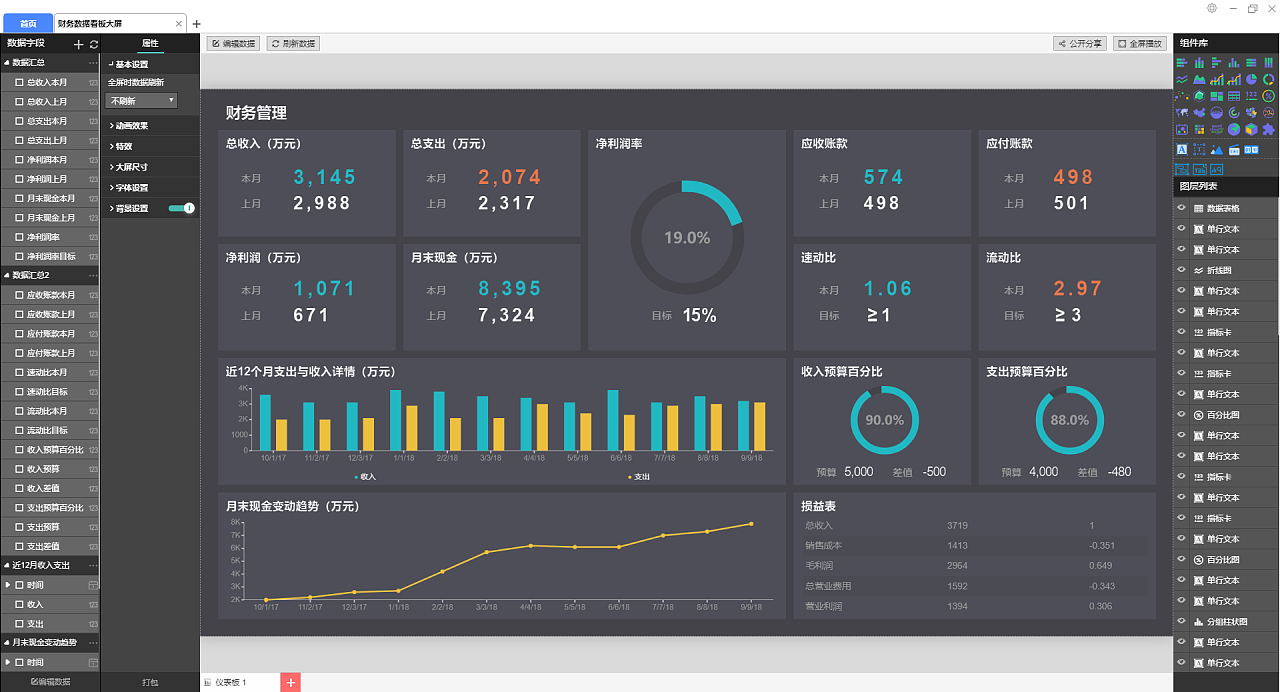1280x692 pixels.
Task: Check the 应收账款本月 field checkbox
Action: (x=19, y=295)
